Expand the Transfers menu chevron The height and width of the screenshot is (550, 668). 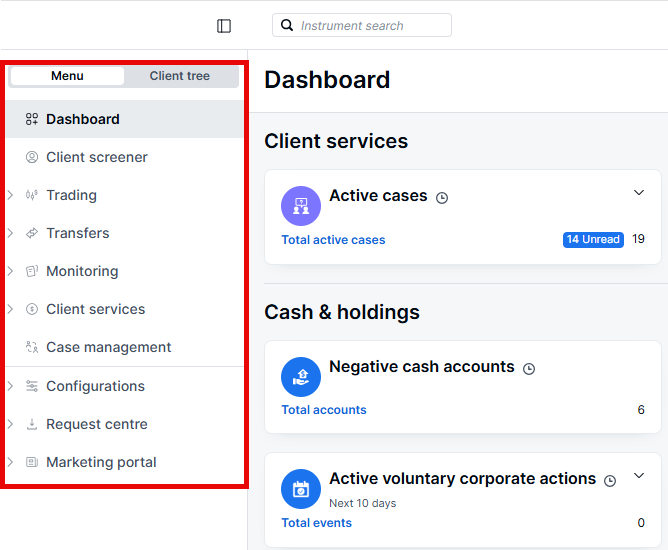(10, 233)
